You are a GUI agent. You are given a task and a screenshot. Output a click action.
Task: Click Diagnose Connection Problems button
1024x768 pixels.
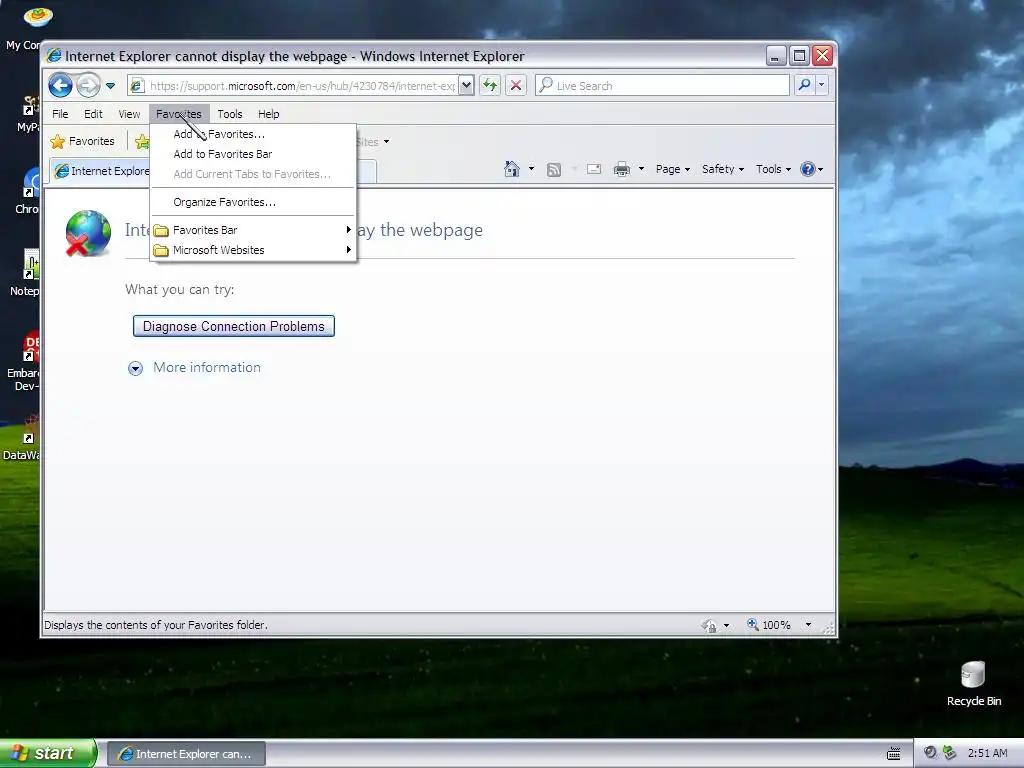pyautogui.click(x=234, y=327)
